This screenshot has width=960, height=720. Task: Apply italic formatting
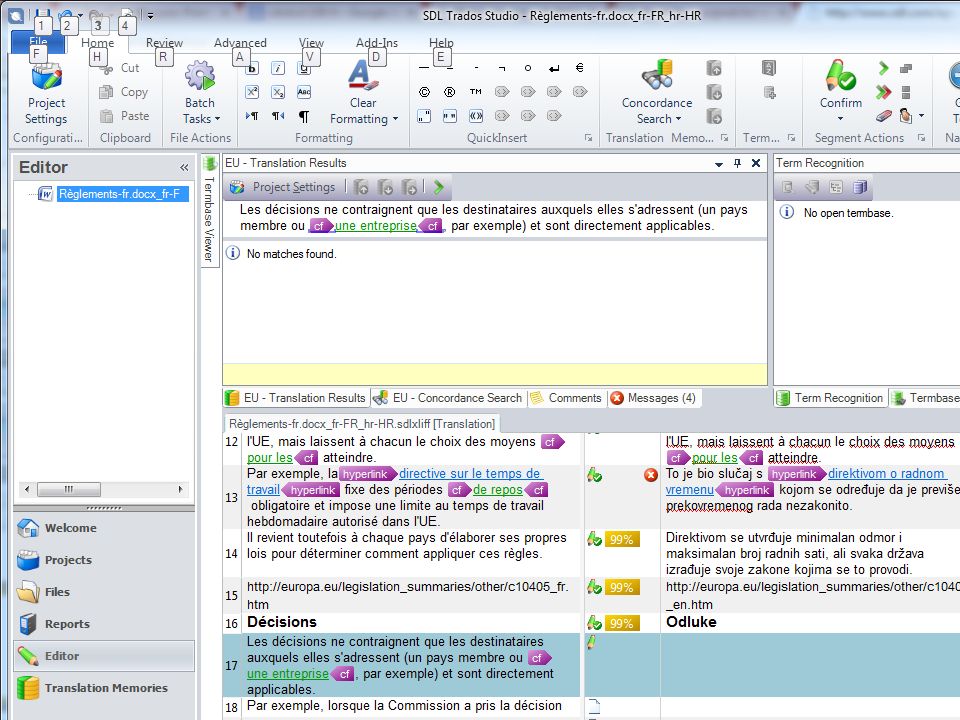(x=278, y=69)
